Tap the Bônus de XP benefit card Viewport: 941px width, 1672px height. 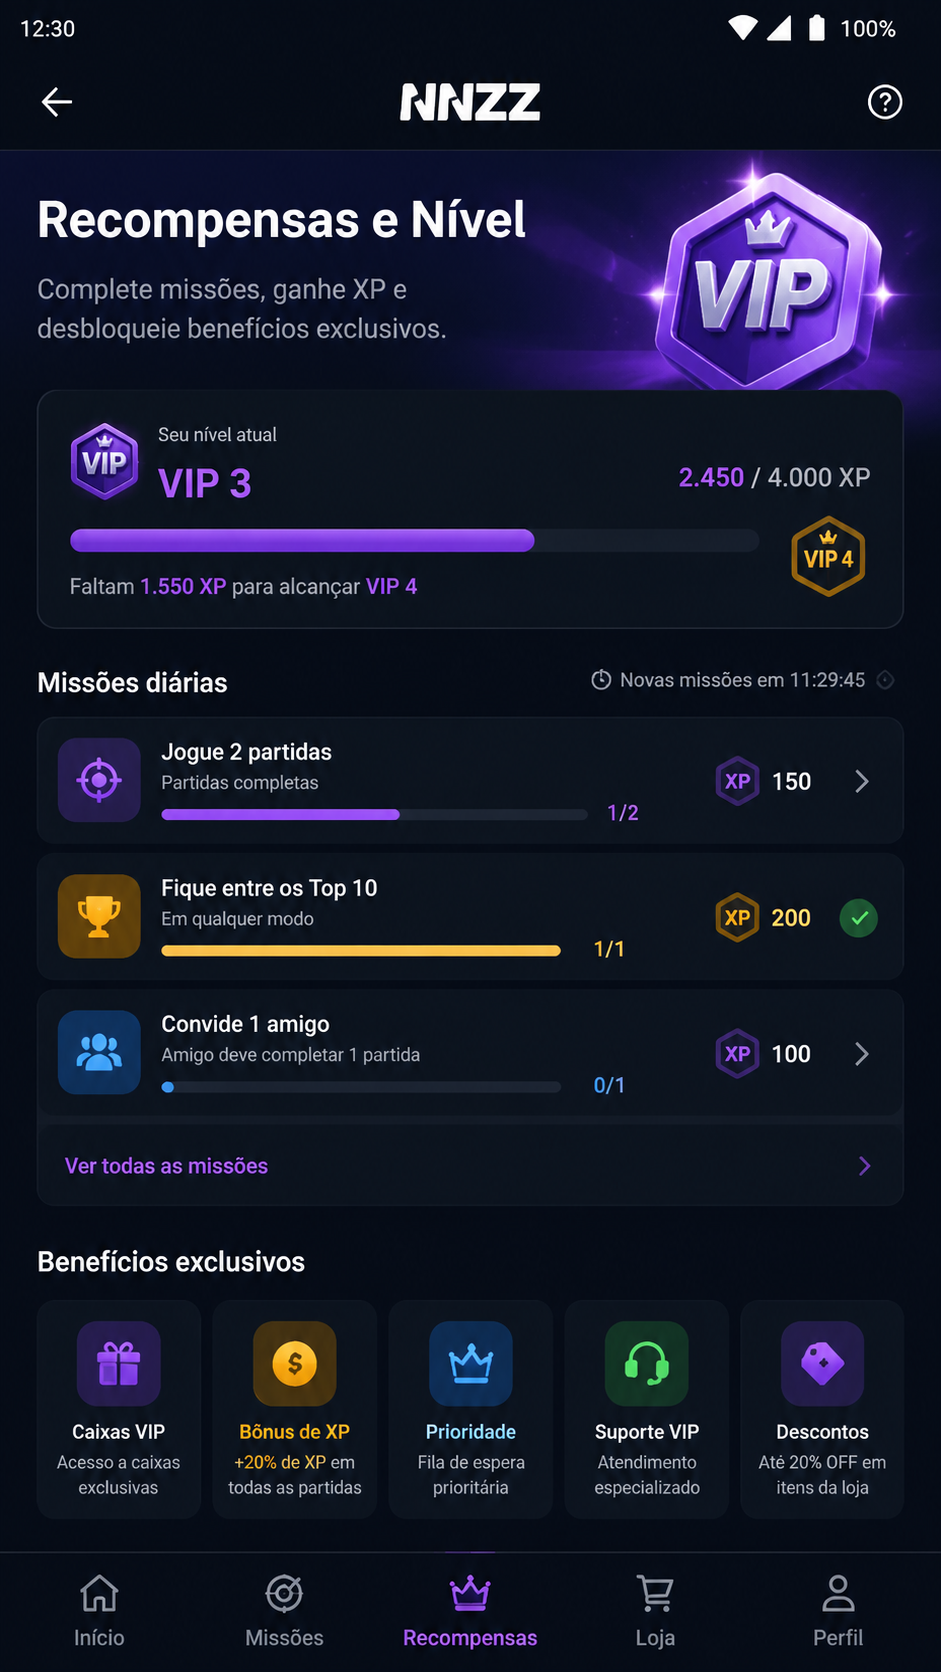tap(295, 1409)
